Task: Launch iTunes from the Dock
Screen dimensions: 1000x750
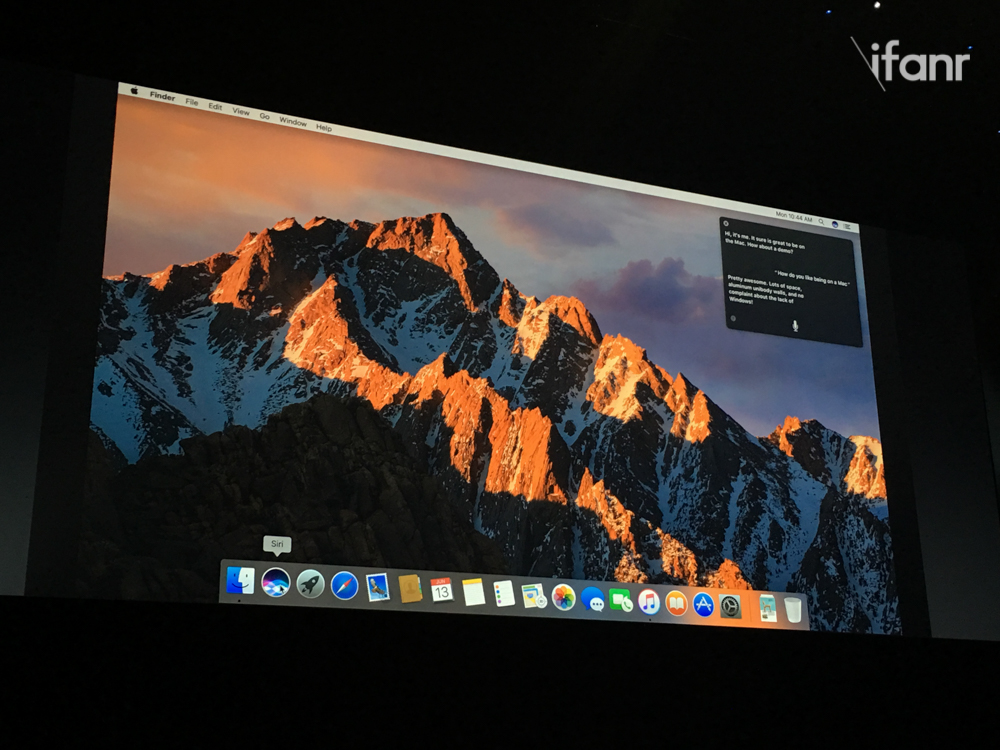Action: (x=649, y=601)
